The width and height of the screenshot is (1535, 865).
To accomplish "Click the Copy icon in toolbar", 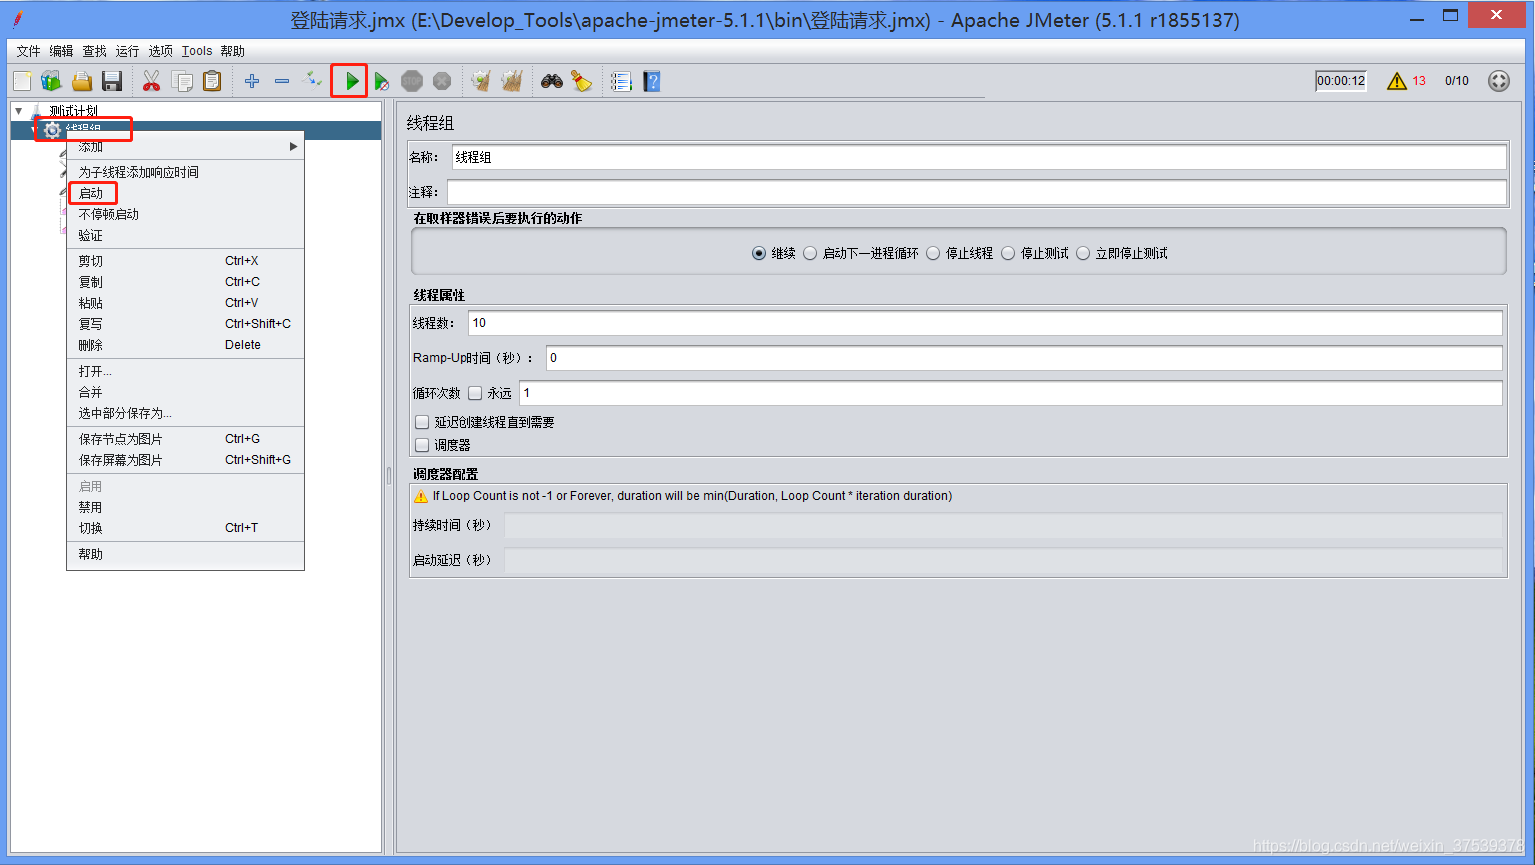I will click(182, 81).
